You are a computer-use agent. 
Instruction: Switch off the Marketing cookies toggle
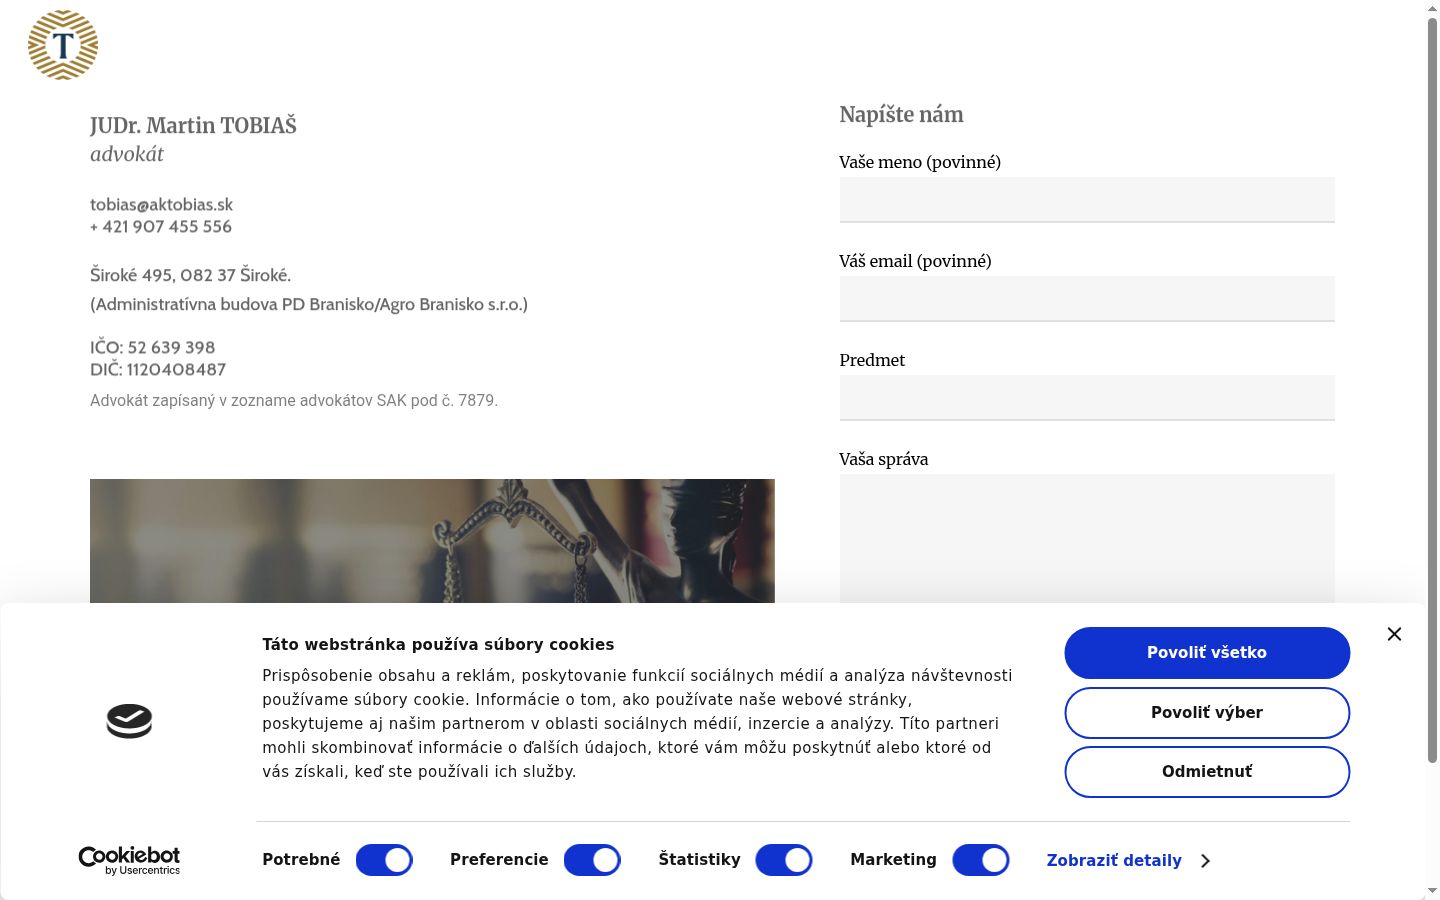click(x=981, y=860)
